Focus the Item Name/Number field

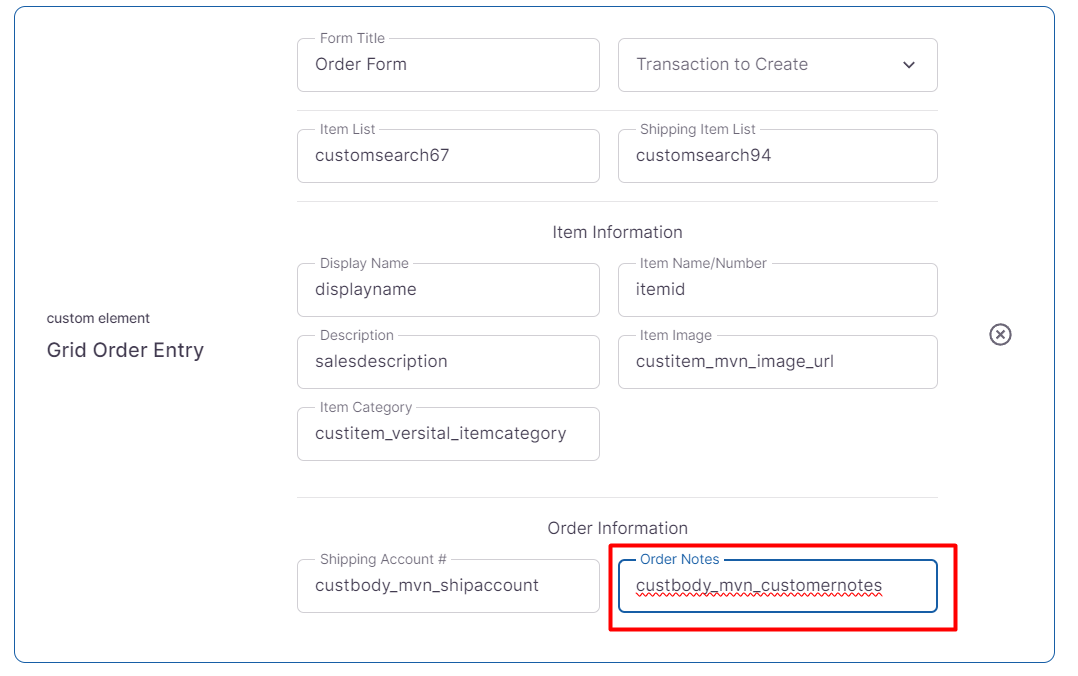(777, 290)
